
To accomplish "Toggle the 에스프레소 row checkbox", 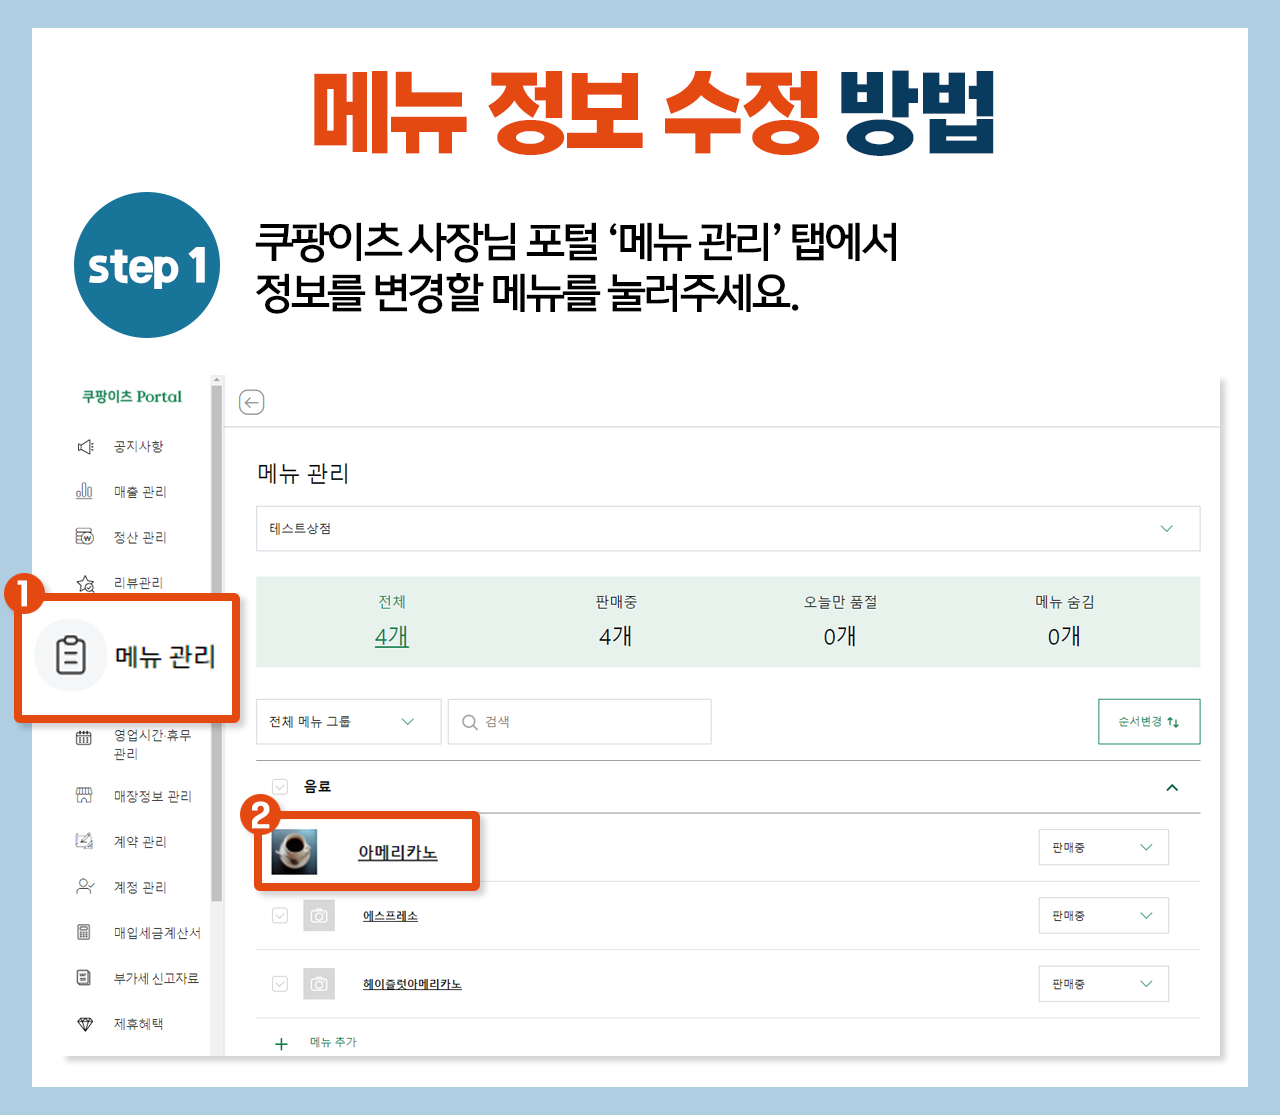I will (280, 915).
